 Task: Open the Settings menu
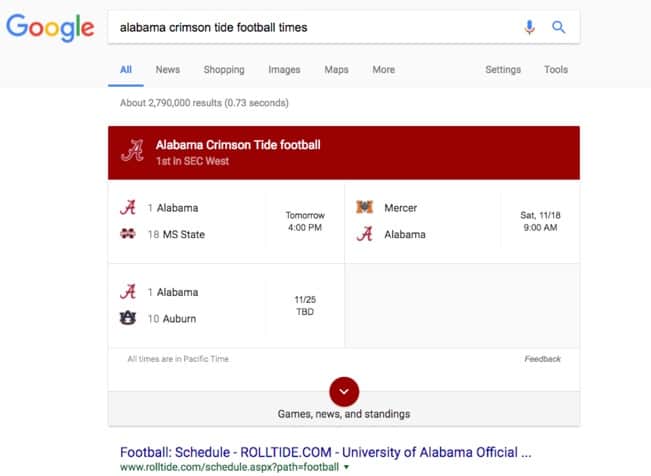pyautogui.click(x=503, y=70)
